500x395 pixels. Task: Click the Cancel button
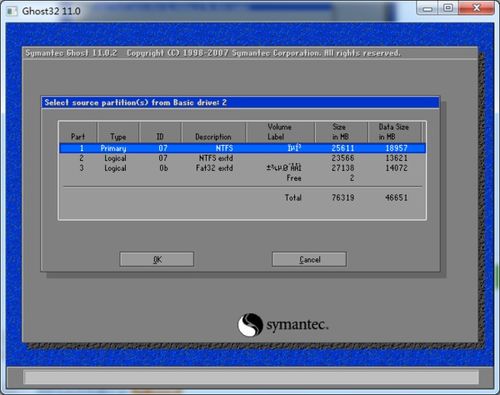pyautogui.click(x=309, y=259)
